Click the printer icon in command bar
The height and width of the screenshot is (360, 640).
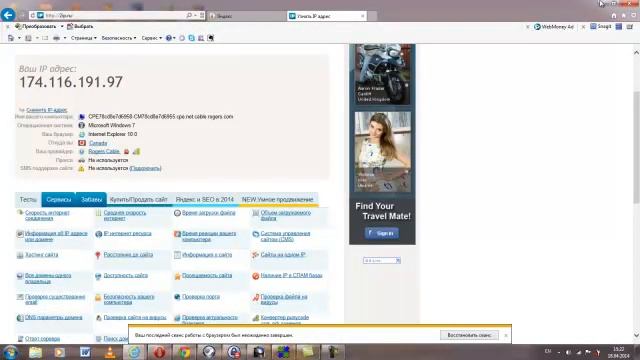tap(56, 38)
